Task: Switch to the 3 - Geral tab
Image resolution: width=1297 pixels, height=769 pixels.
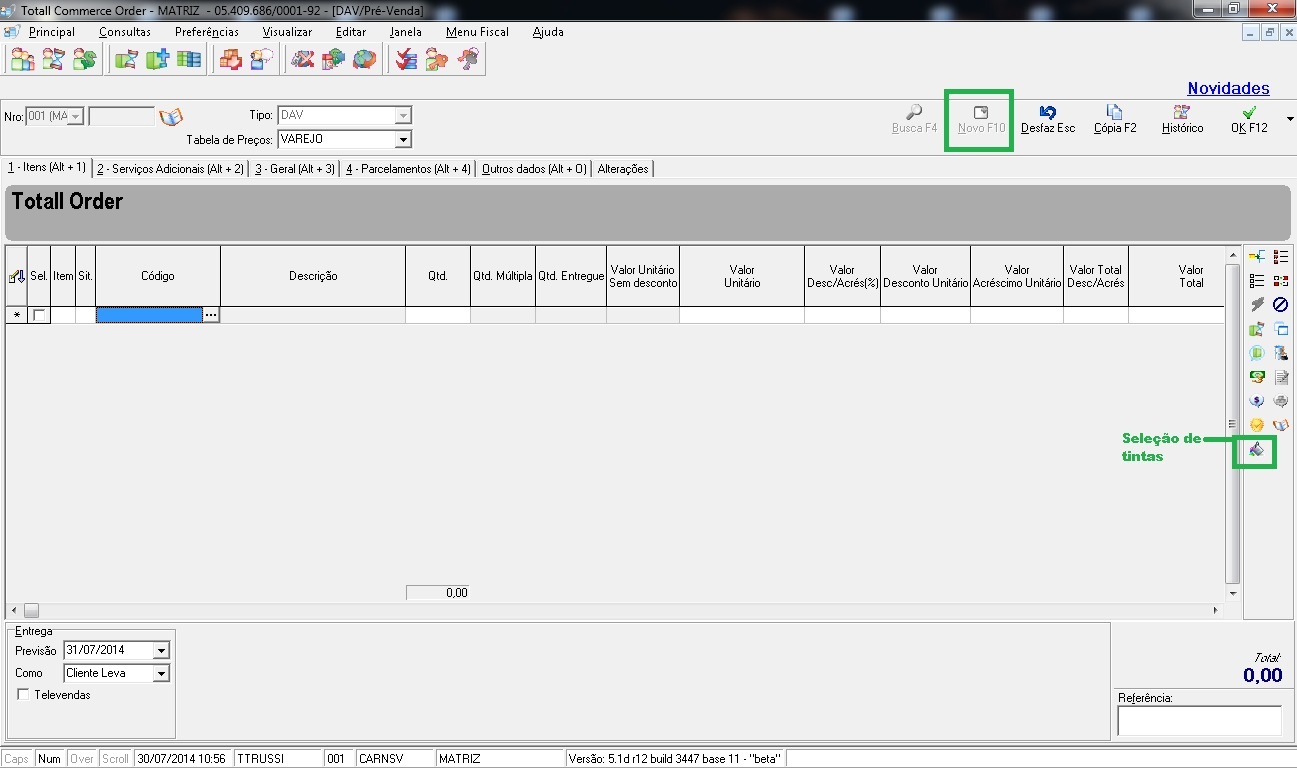Action: 294,169
